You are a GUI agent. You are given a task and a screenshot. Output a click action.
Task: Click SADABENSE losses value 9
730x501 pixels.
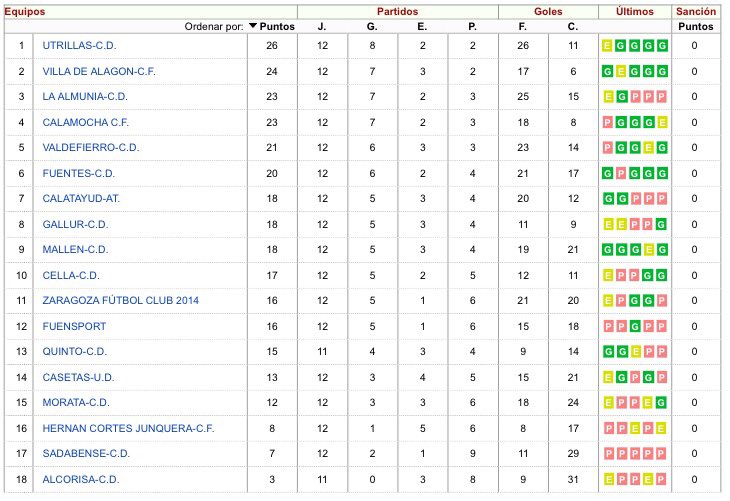(473, 454)
